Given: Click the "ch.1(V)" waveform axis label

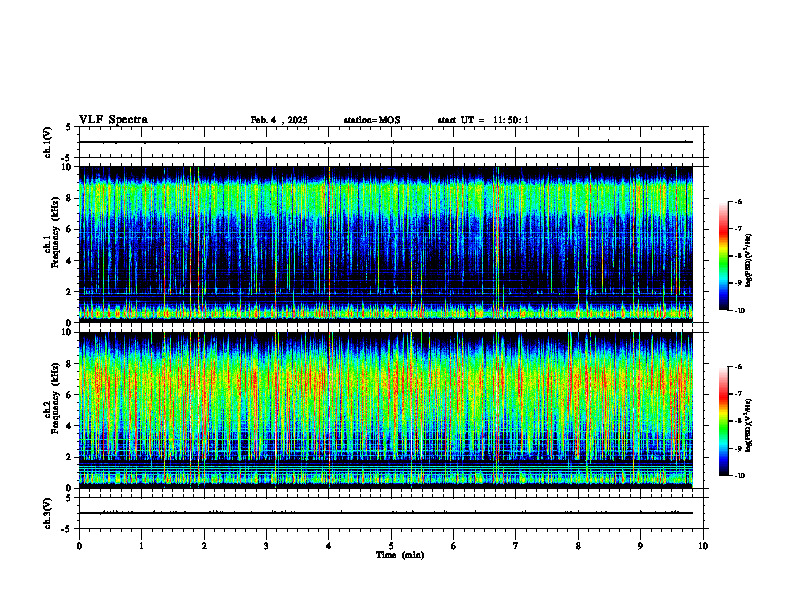Looking at the screenshot, I should coord(48,142).
